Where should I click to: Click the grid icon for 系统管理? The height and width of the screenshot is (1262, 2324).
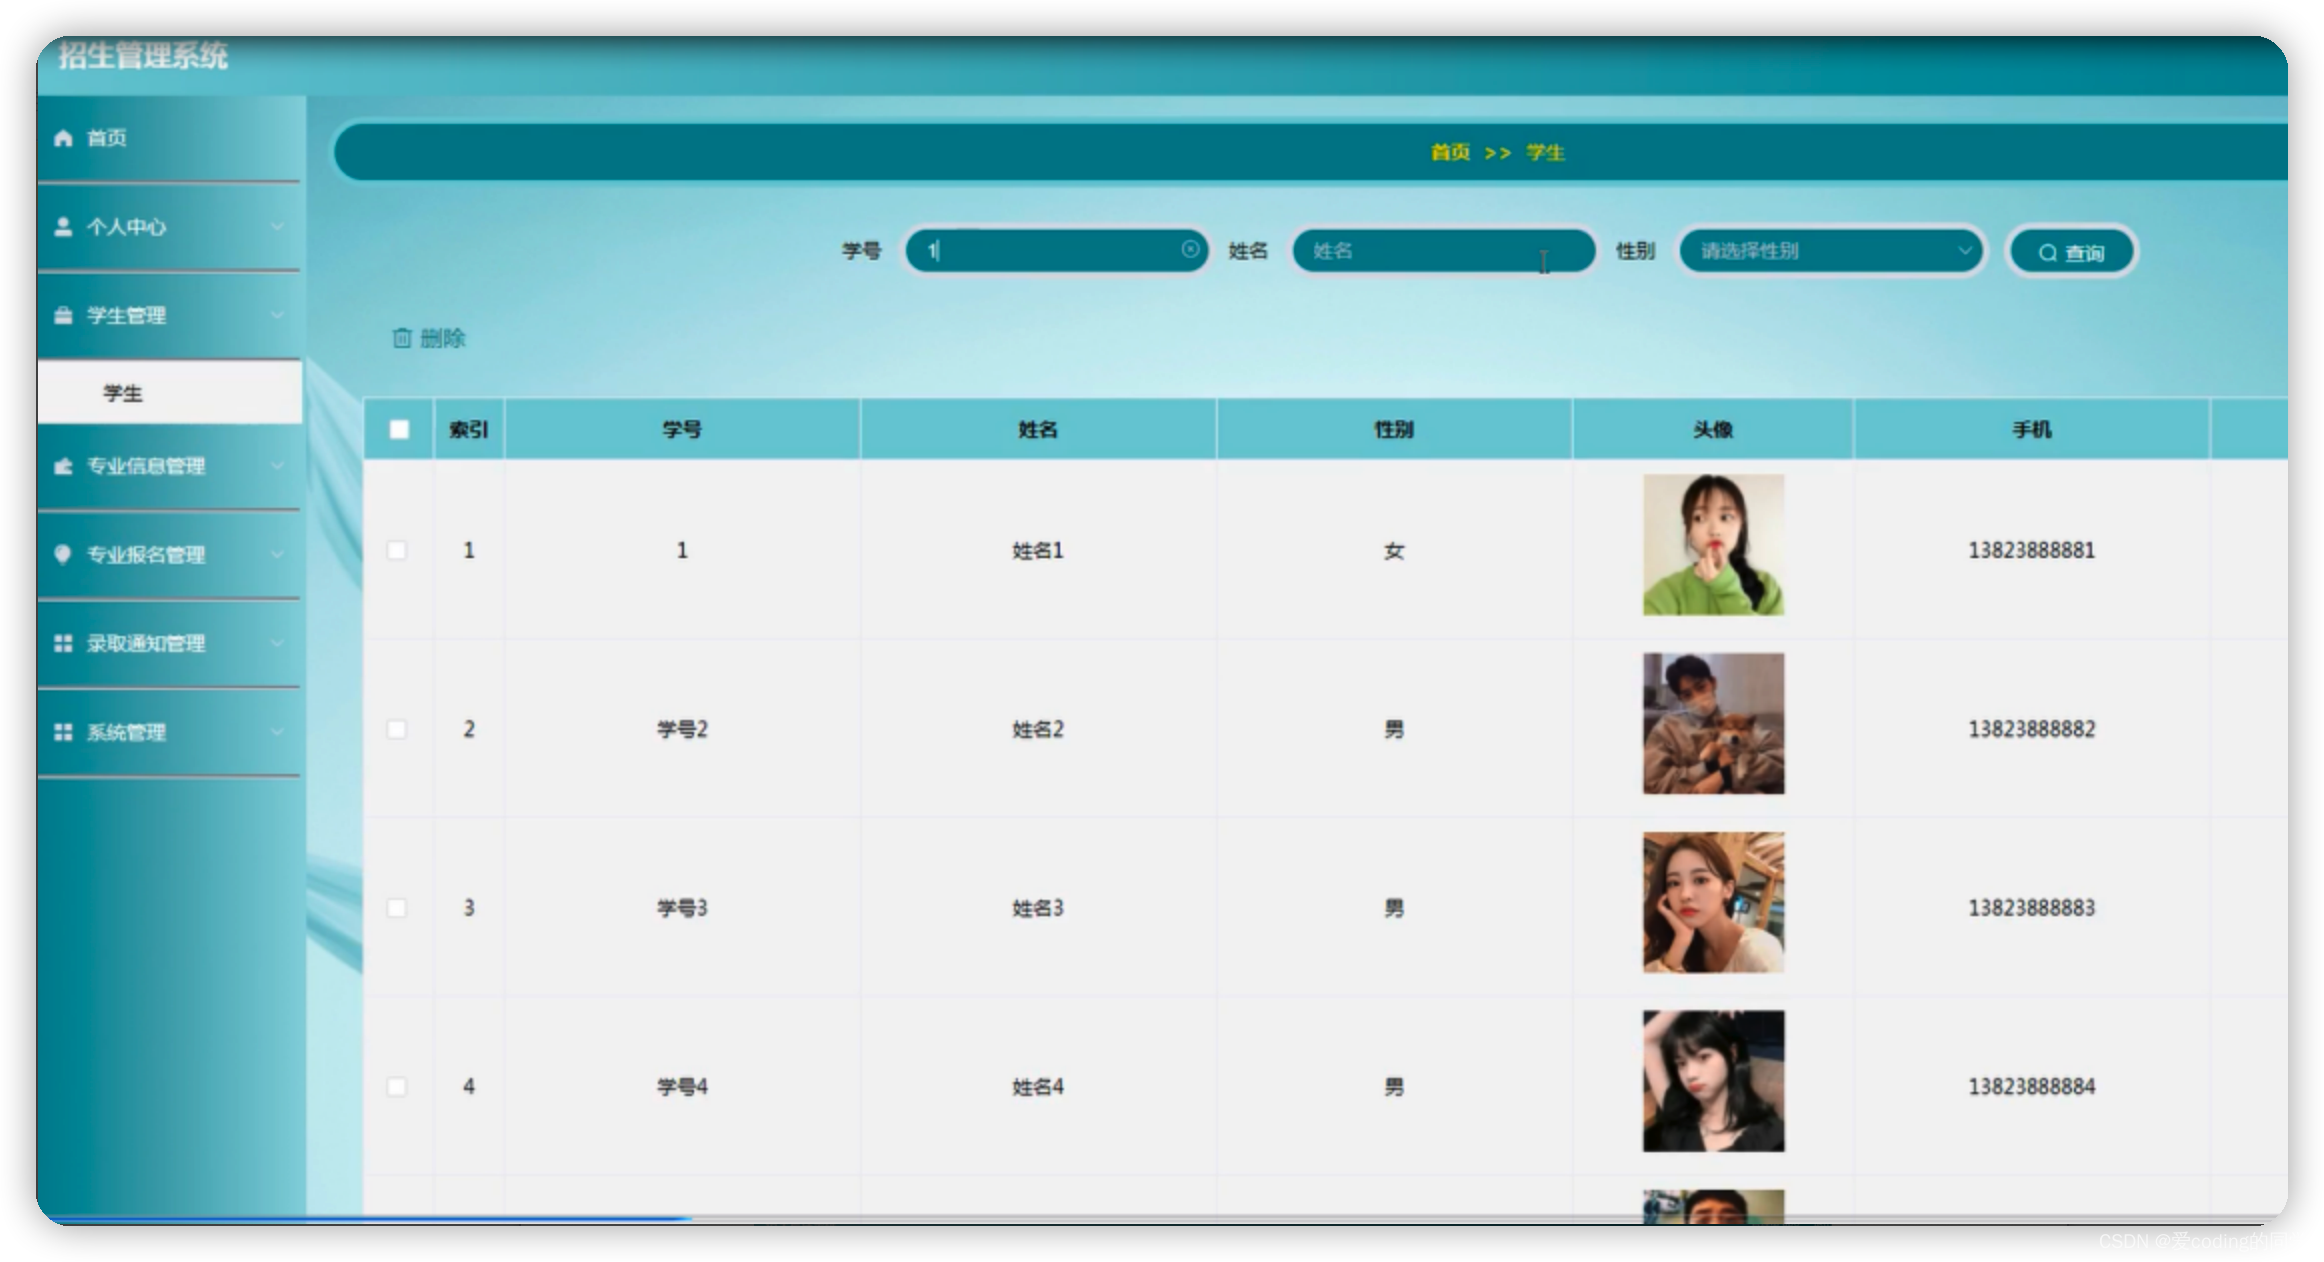point(63,733)
